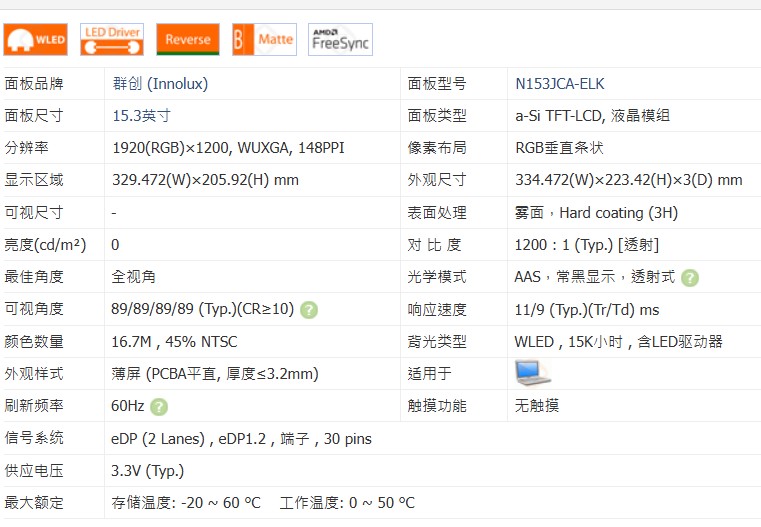Click the Matte surface badge

click(x=264, y=40)
